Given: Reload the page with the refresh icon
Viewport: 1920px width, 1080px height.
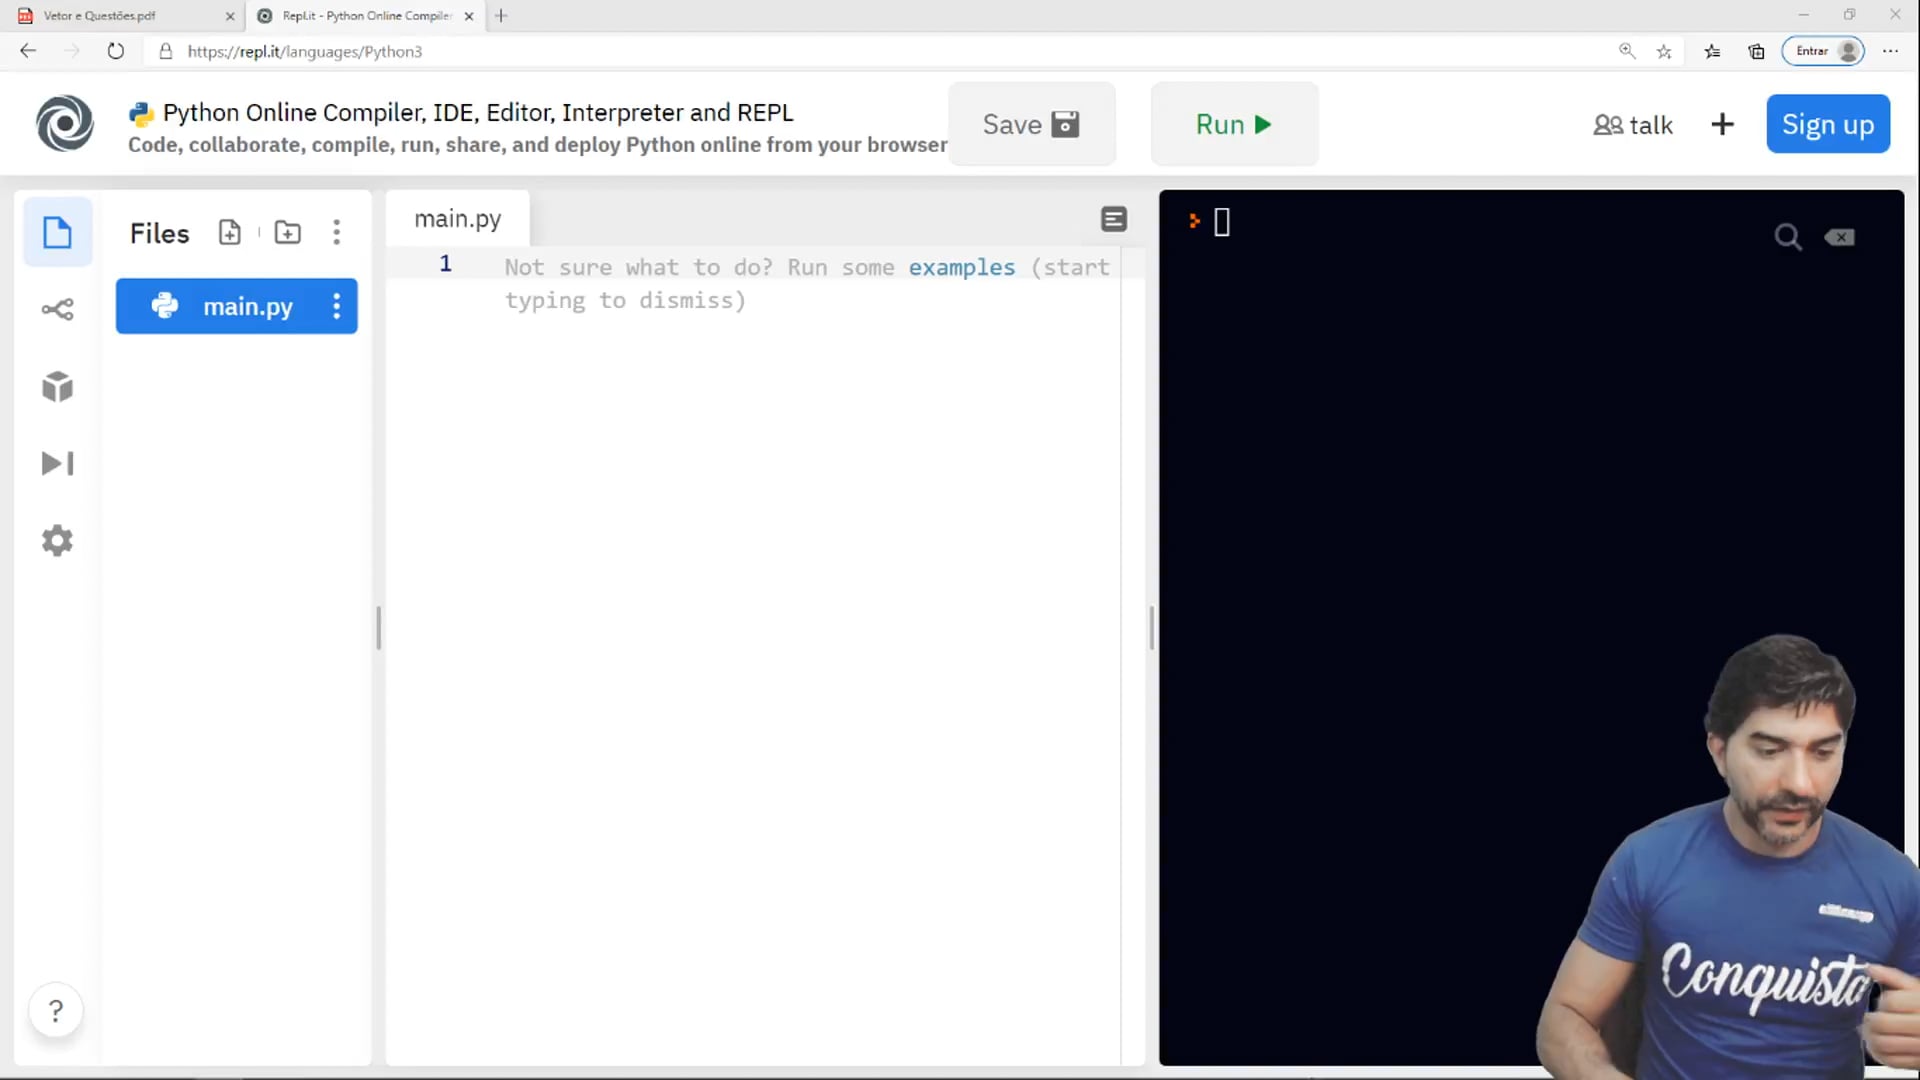Looking at the screenshot, I should (116, 51).
